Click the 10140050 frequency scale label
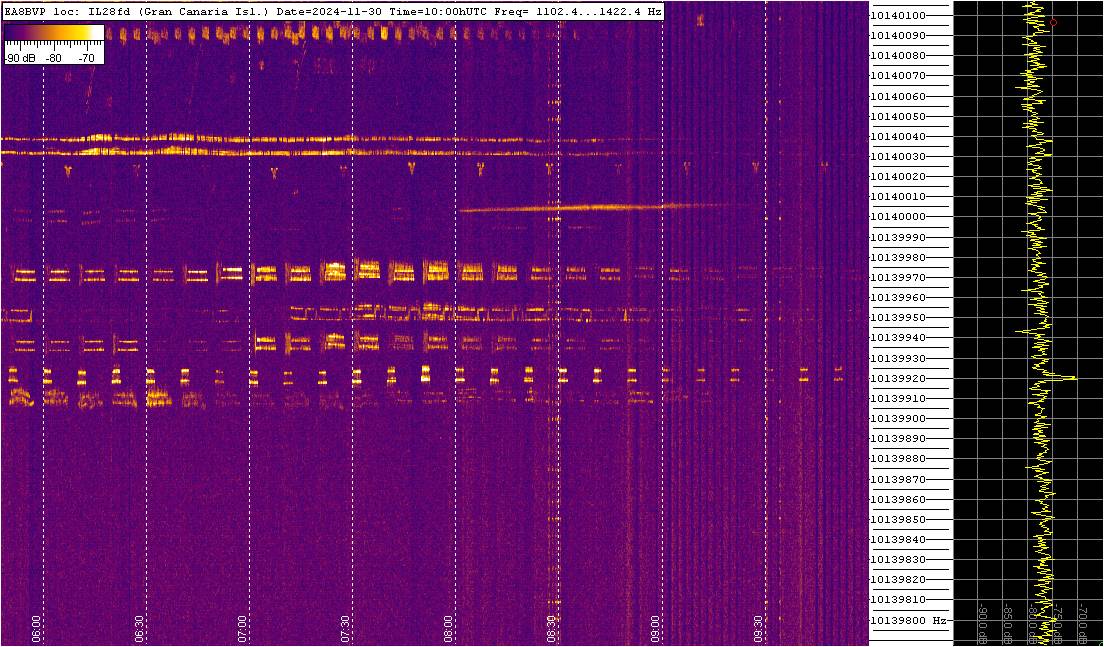The image size is (1104, 647). click(898, 116)
